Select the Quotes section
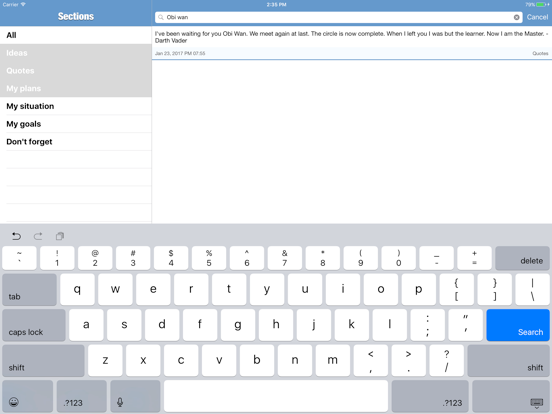The image size is (552, 414). pos(76,70)
